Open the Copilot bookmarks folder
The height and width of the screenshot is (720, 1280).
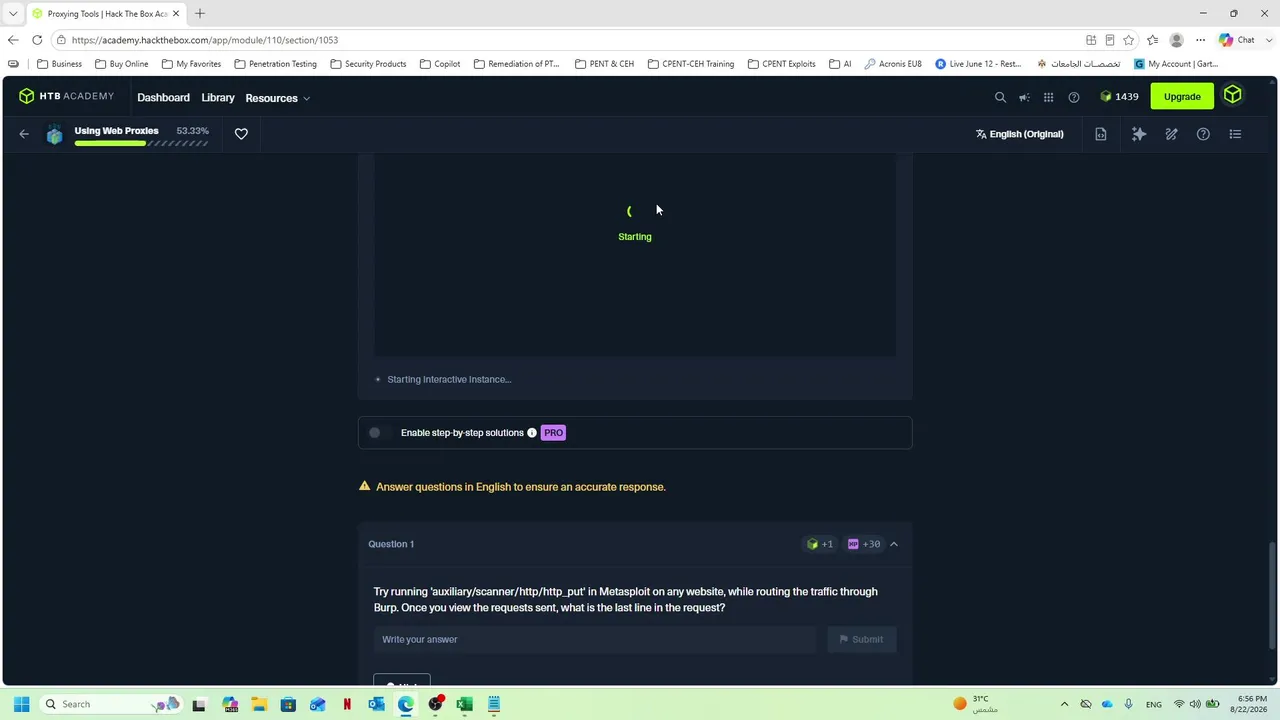[440, 64]
